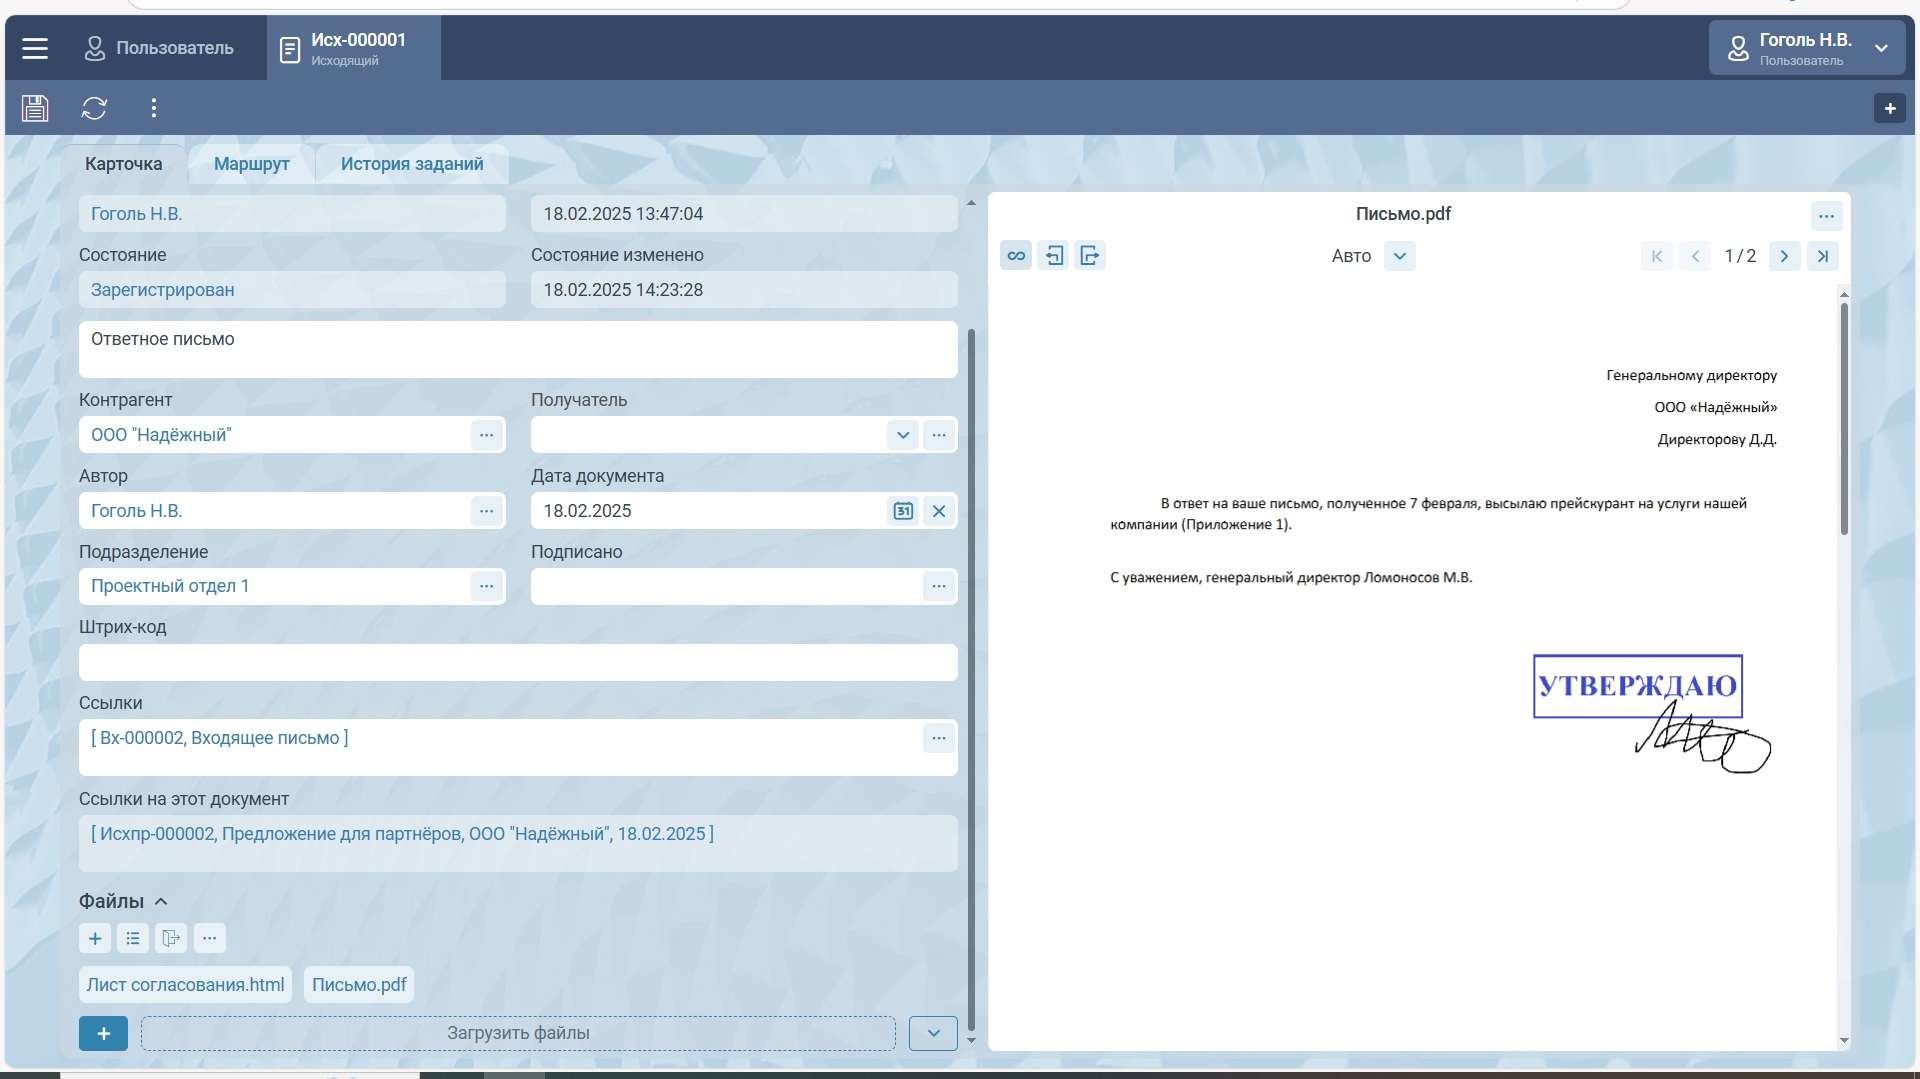Open the Вх-000002 Входящее письмо link

click(219, 738)
